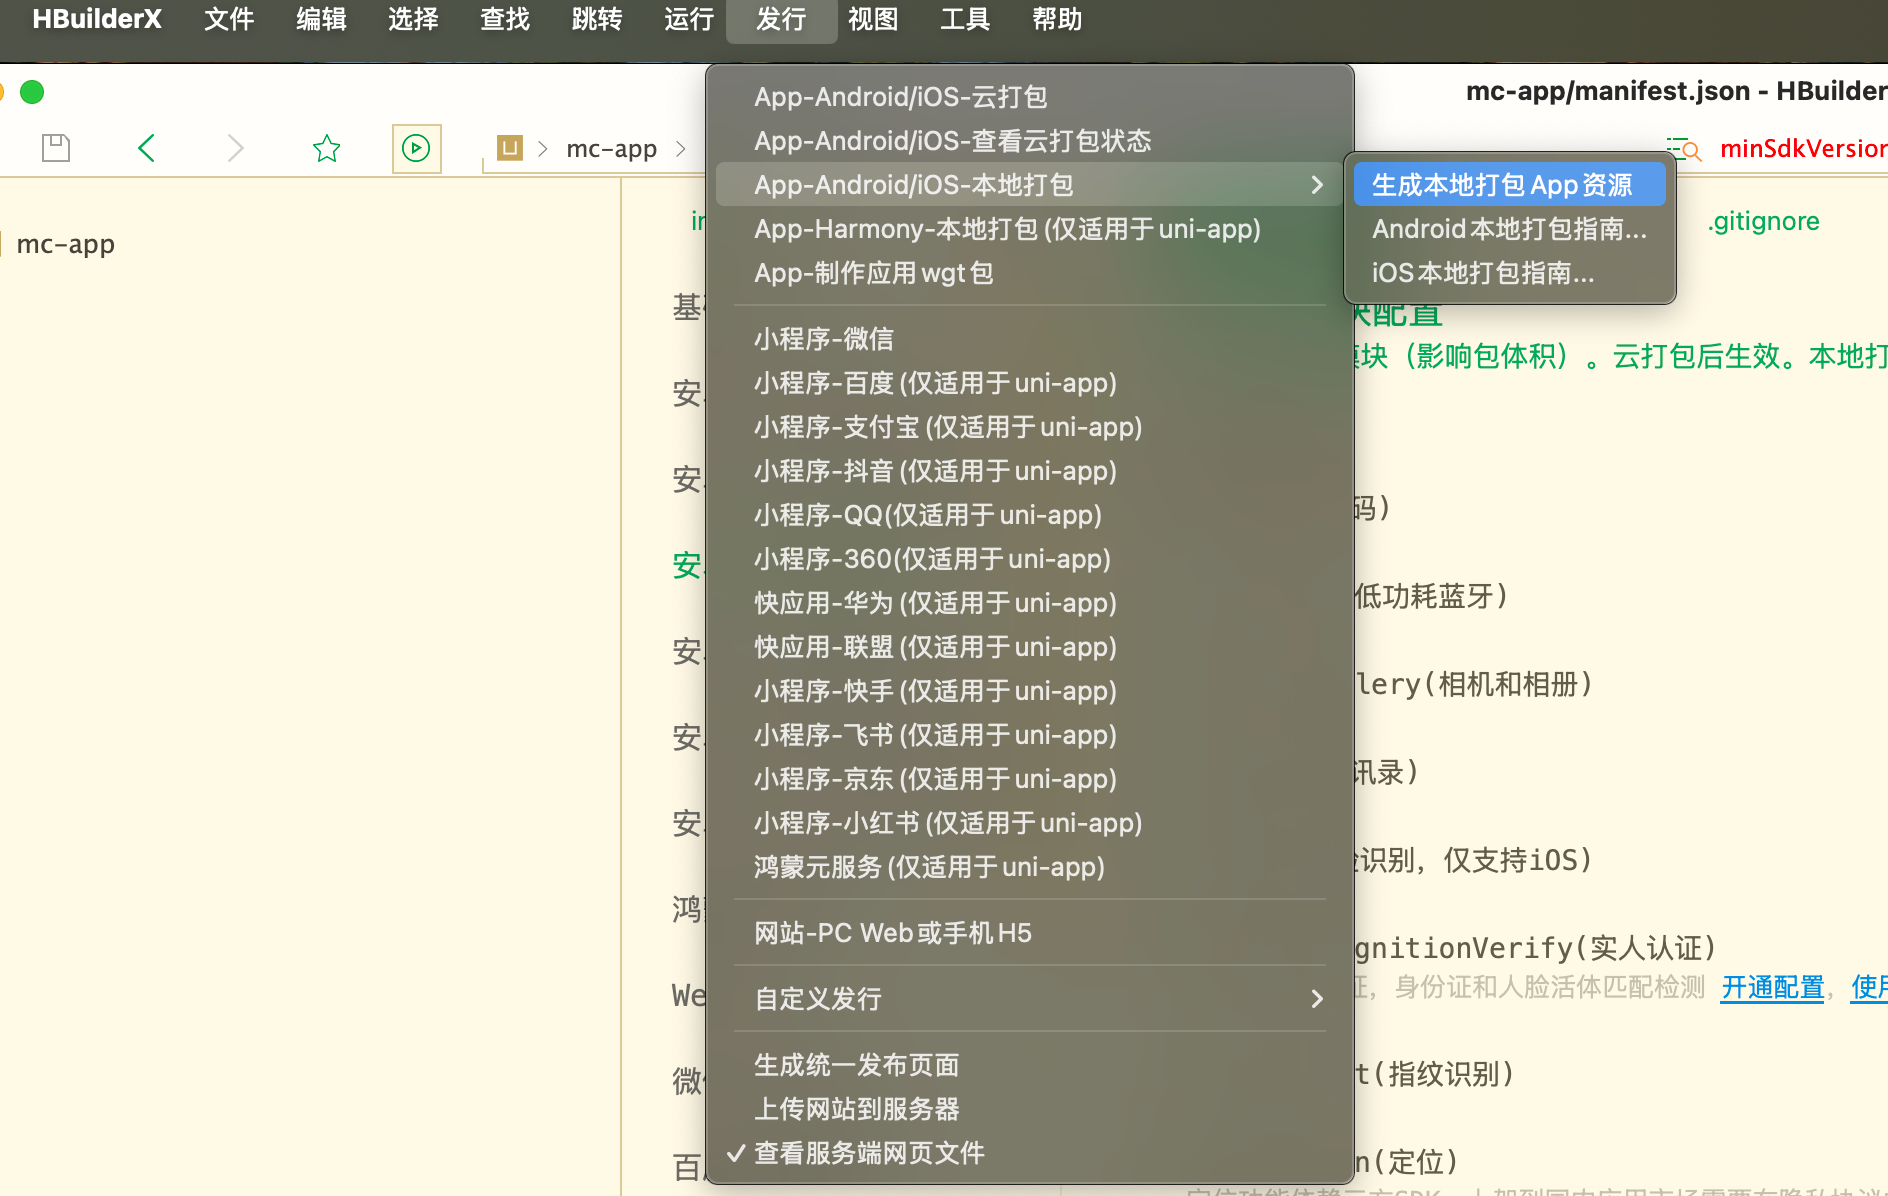Expand App-Android/iOS-本地打包 submenu arrow

(x=1317, y=185)
